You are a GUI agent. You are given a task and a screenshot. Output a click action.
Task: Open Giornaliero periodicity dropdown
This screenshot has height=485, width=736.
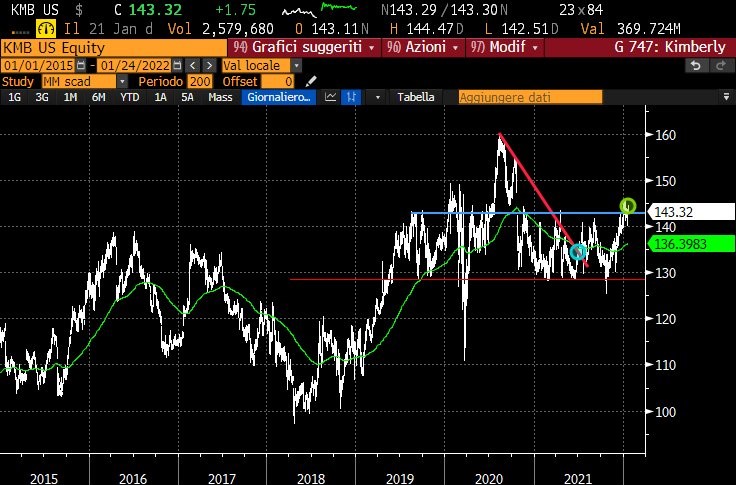[x=279, y=97]
